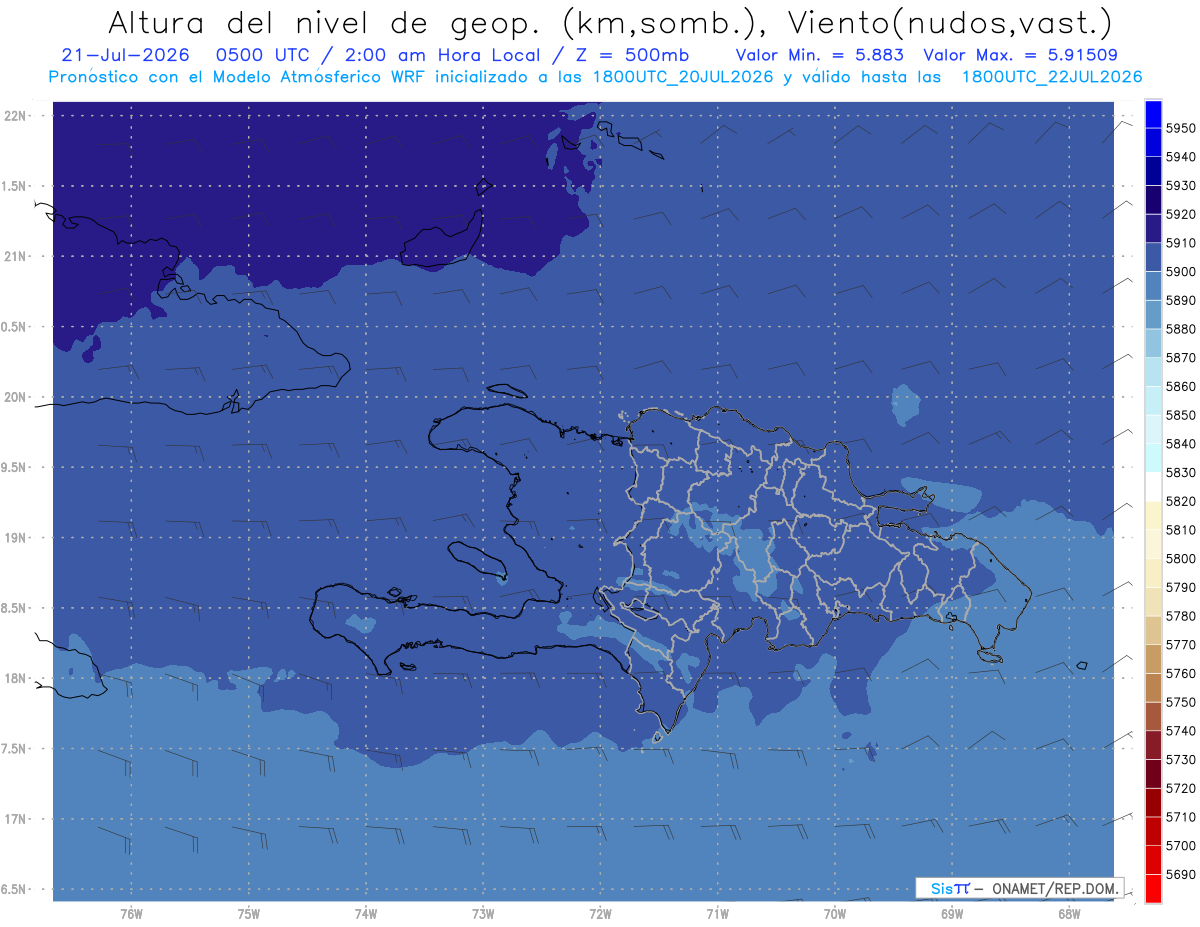
Task: Click the color scale label '5850'
Action: [1181, 415]
